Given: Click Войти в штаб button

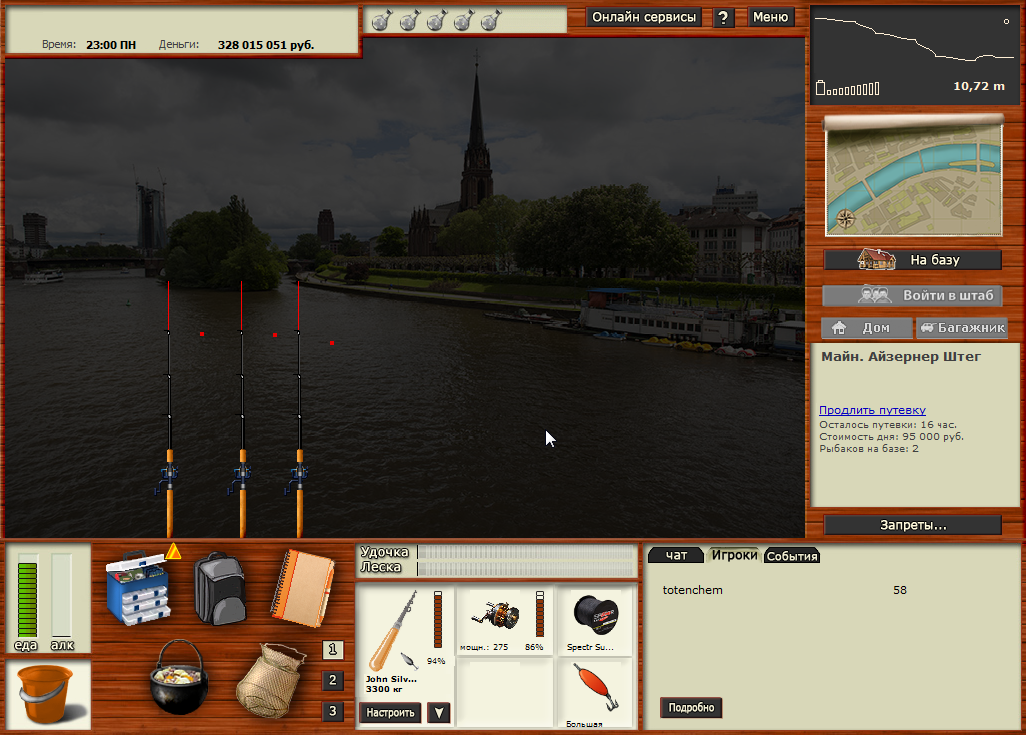Looking at the screenshot, I should (913, 295).
